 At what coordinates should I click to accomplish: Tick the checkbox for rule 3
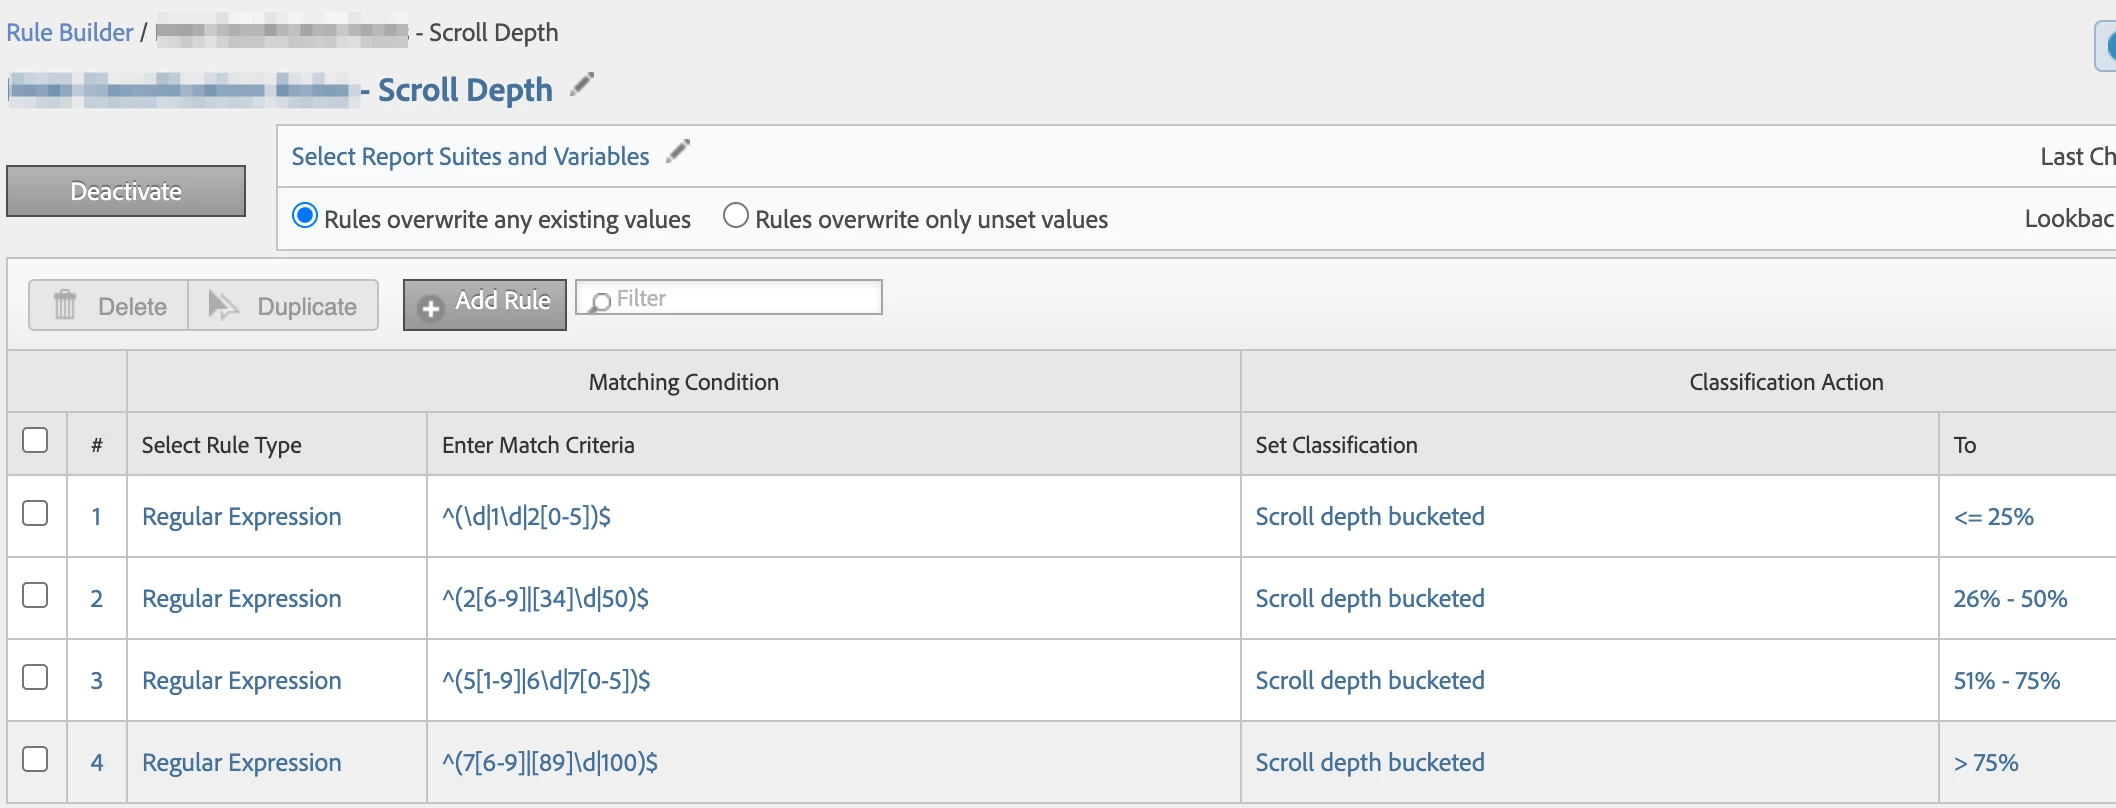(35, 678)
